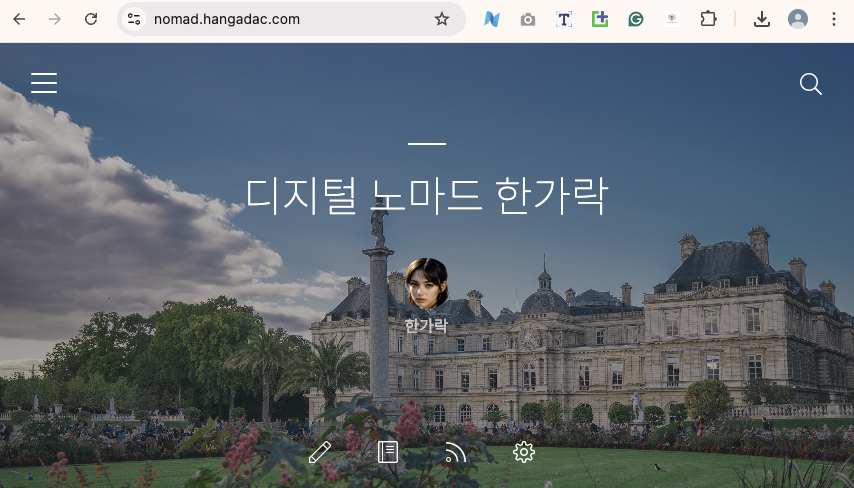Click the 한가락 name under the avatar
Viewport: 854px width, 488px height.
click(426, 326)
